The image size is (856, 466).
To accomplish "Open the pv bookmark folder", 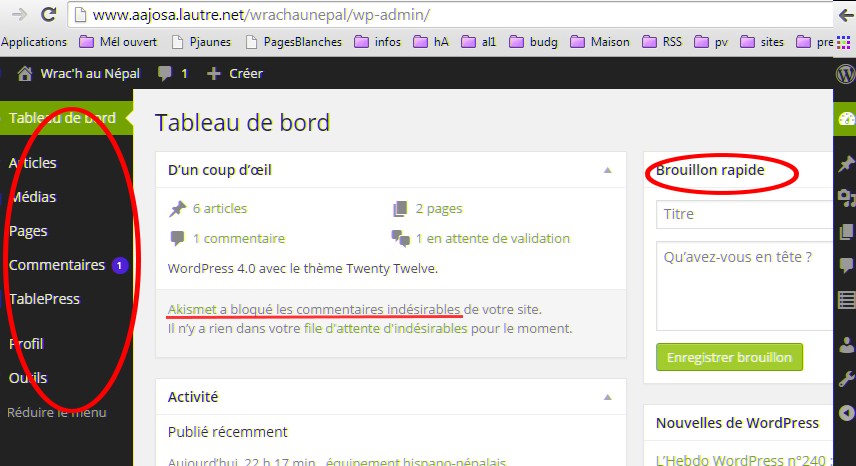I will coord(711,42).
